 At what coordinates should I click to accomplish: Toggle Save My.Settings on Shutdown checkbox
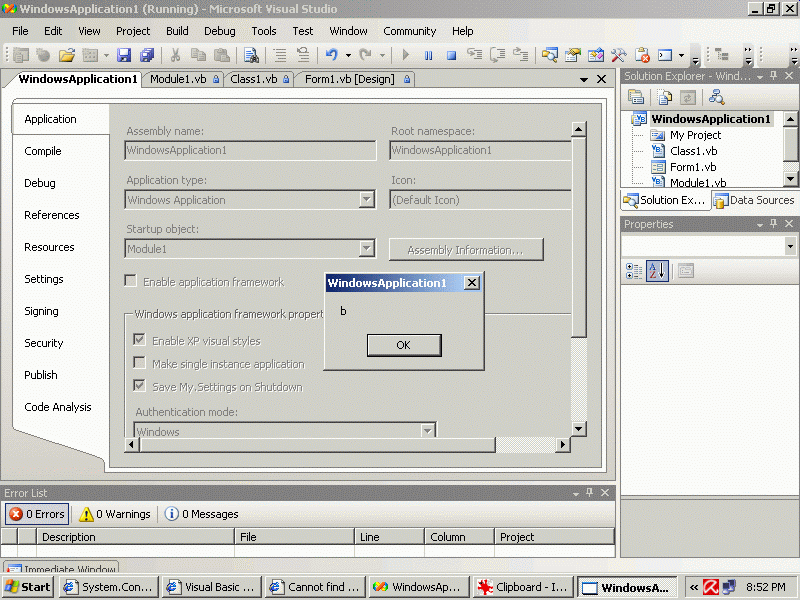click(x=140, y=386)
